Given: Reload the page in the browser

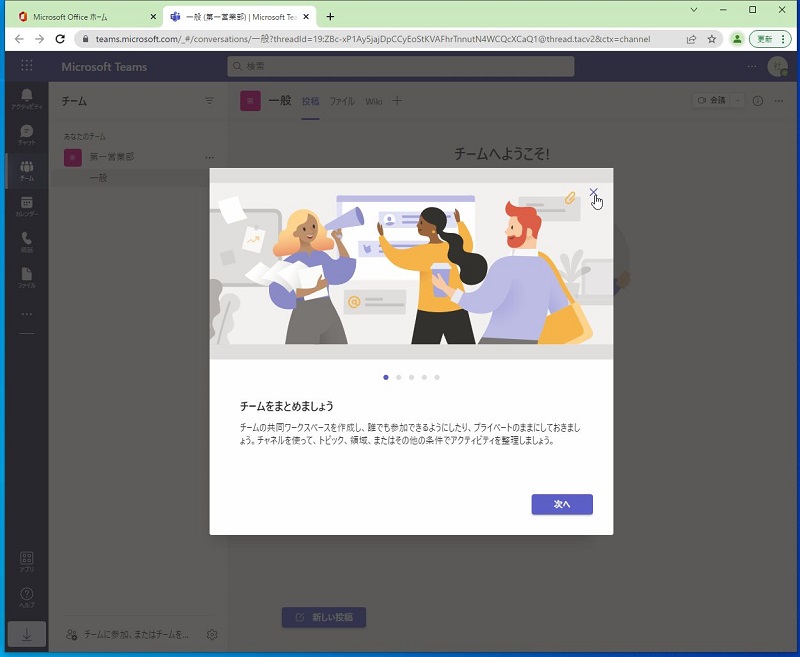Looking at the screenshot, I should pyautogui.click(x=60, y=39).
